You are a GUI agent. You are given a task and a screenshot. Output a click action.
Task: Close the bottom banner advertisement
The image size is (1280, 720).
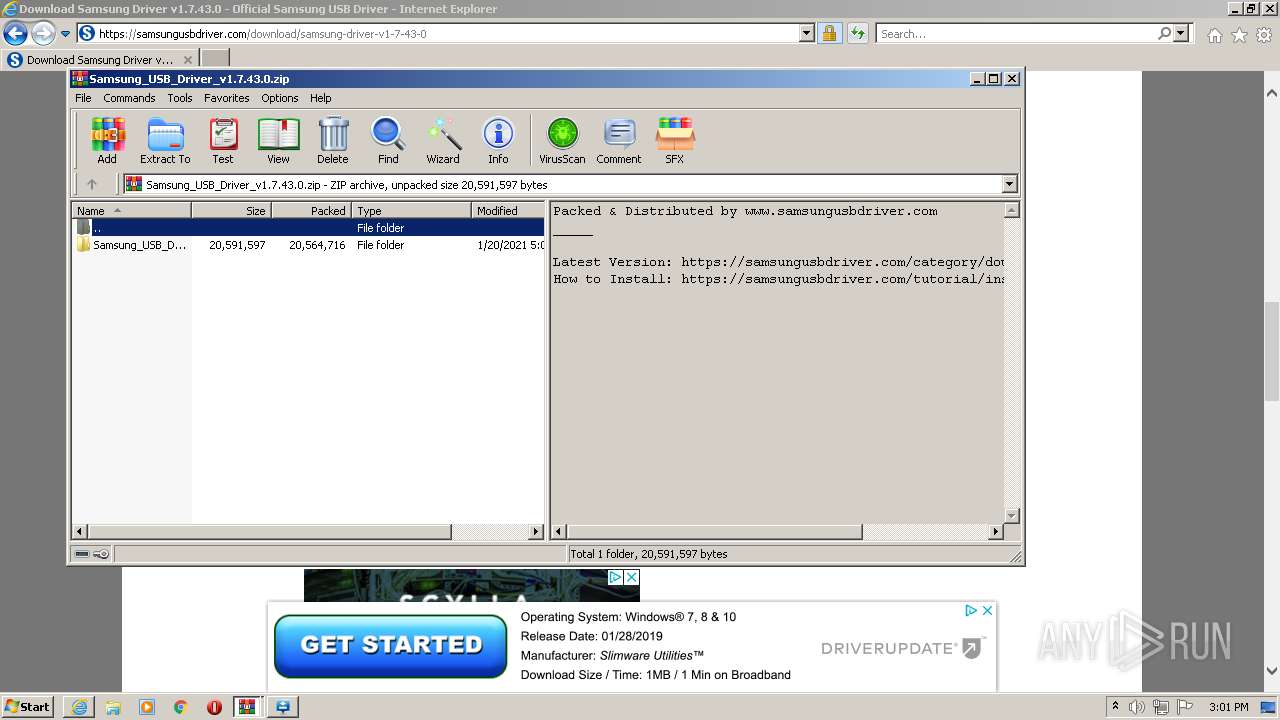coord(987,610)
